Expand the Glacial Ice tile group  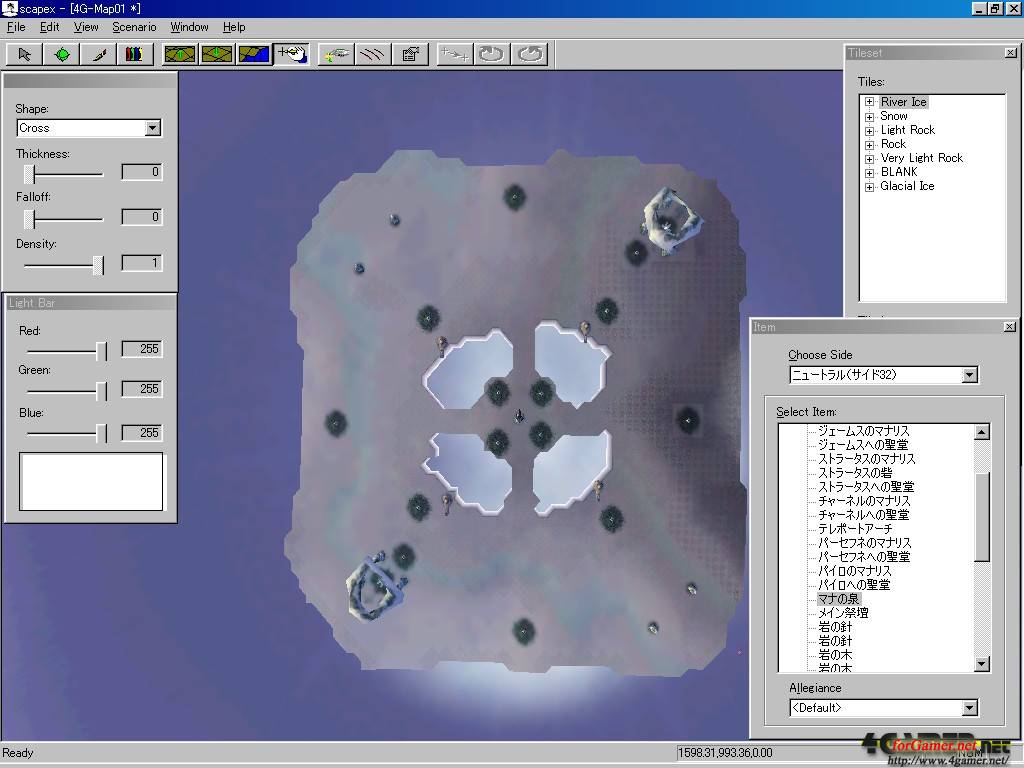(869, 187)
